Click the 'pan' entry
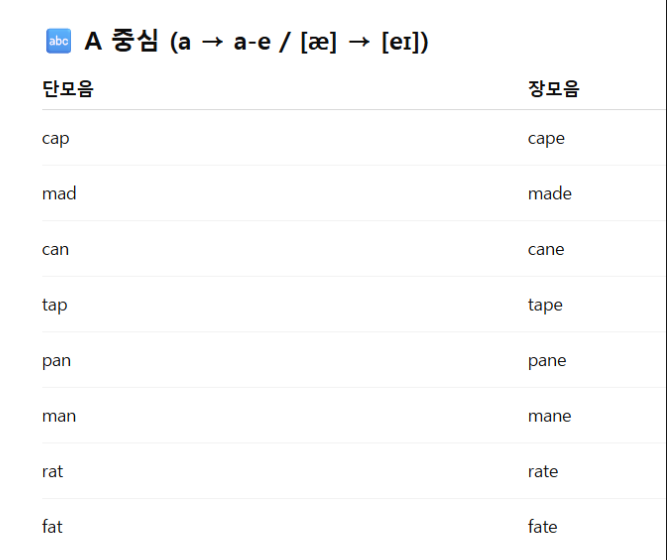This screenshot has height=560, width=667. (57, 360)
